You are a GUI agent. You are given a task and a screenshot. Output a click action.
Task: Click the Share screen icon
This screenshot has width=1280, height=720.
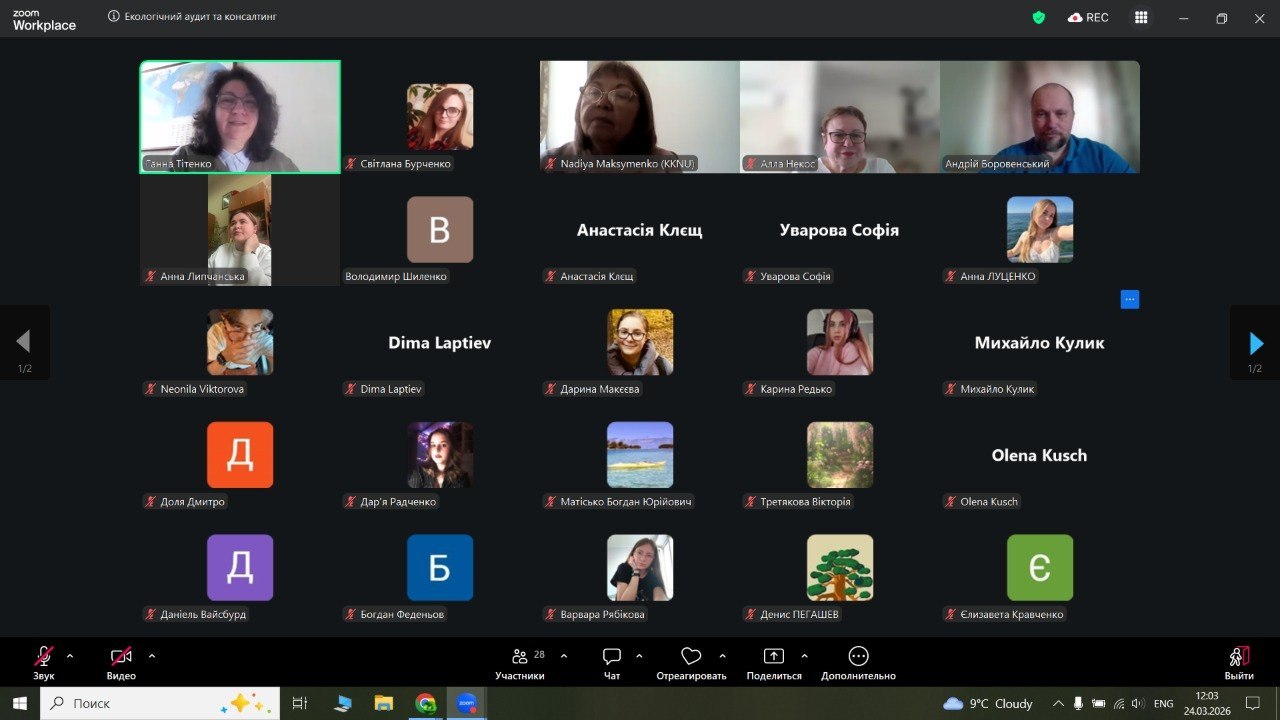click(x=774, y=657)
